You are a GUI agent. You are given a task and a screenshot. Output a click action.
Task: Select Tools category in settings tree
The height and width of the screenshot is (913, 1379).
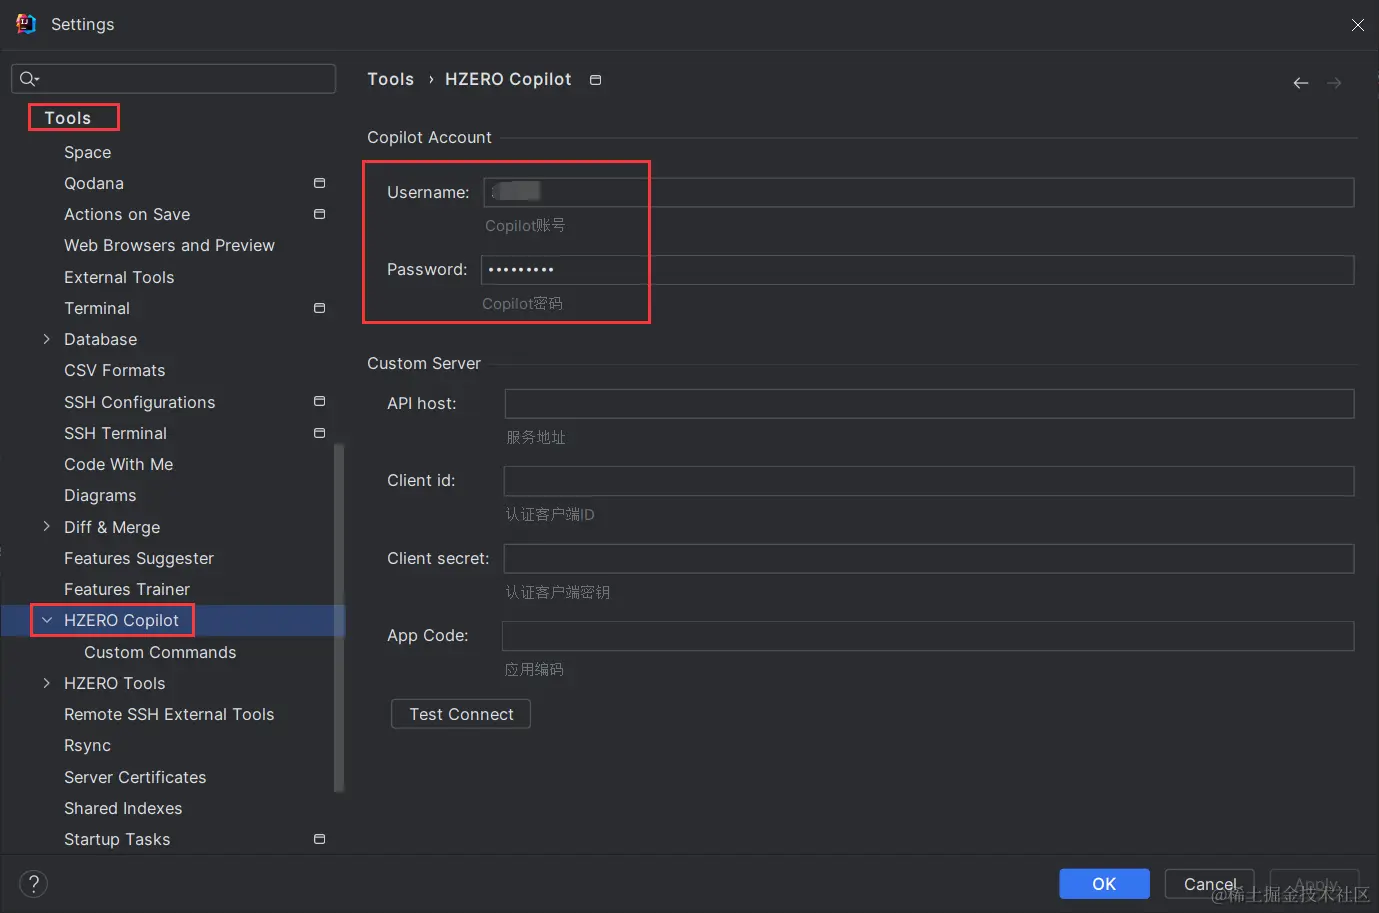point(68,118)
